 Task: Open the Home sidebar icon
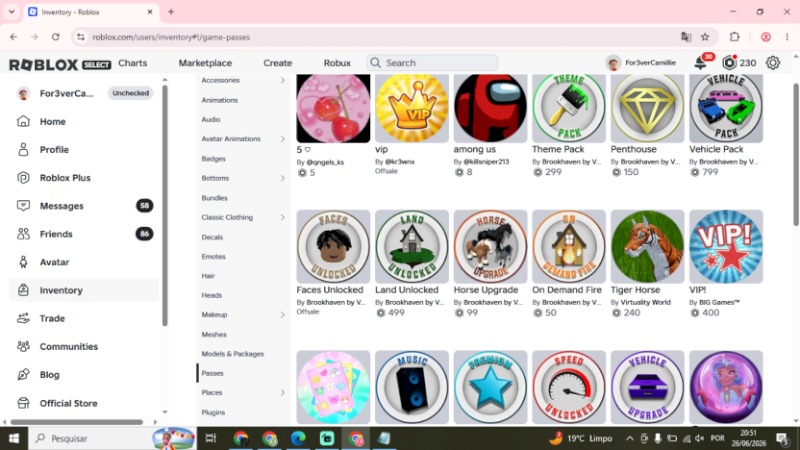click(x=23, y=121)
